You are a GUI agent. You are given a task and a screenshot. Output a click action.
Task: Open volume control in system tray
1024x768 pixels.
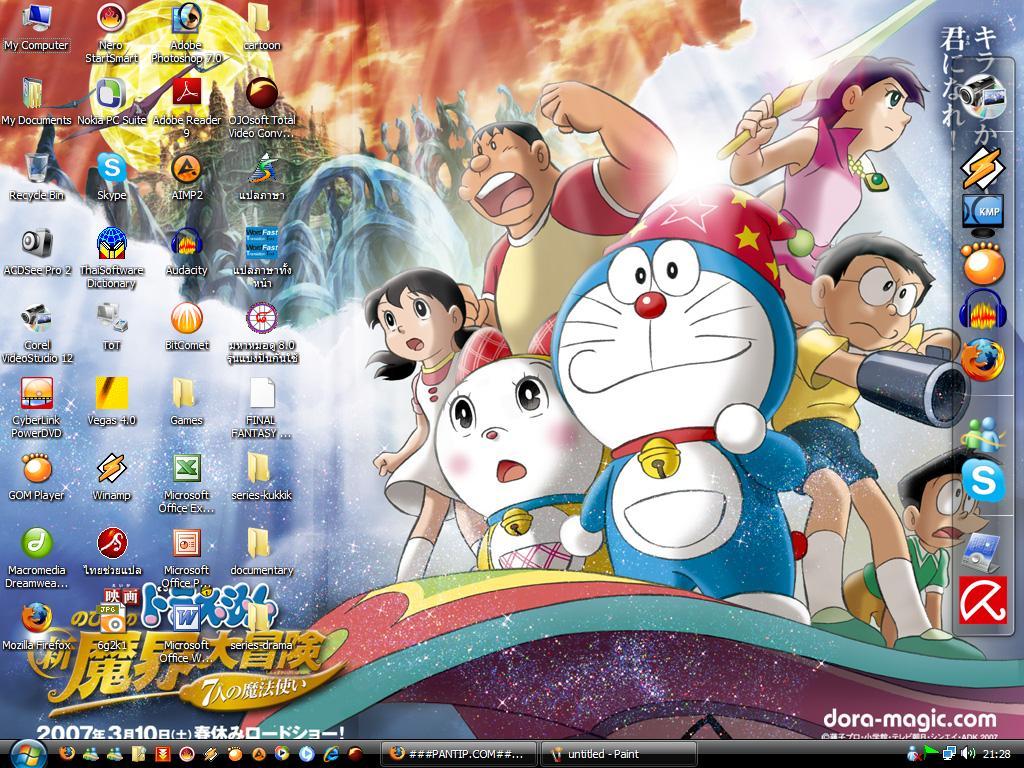[968, 754]
